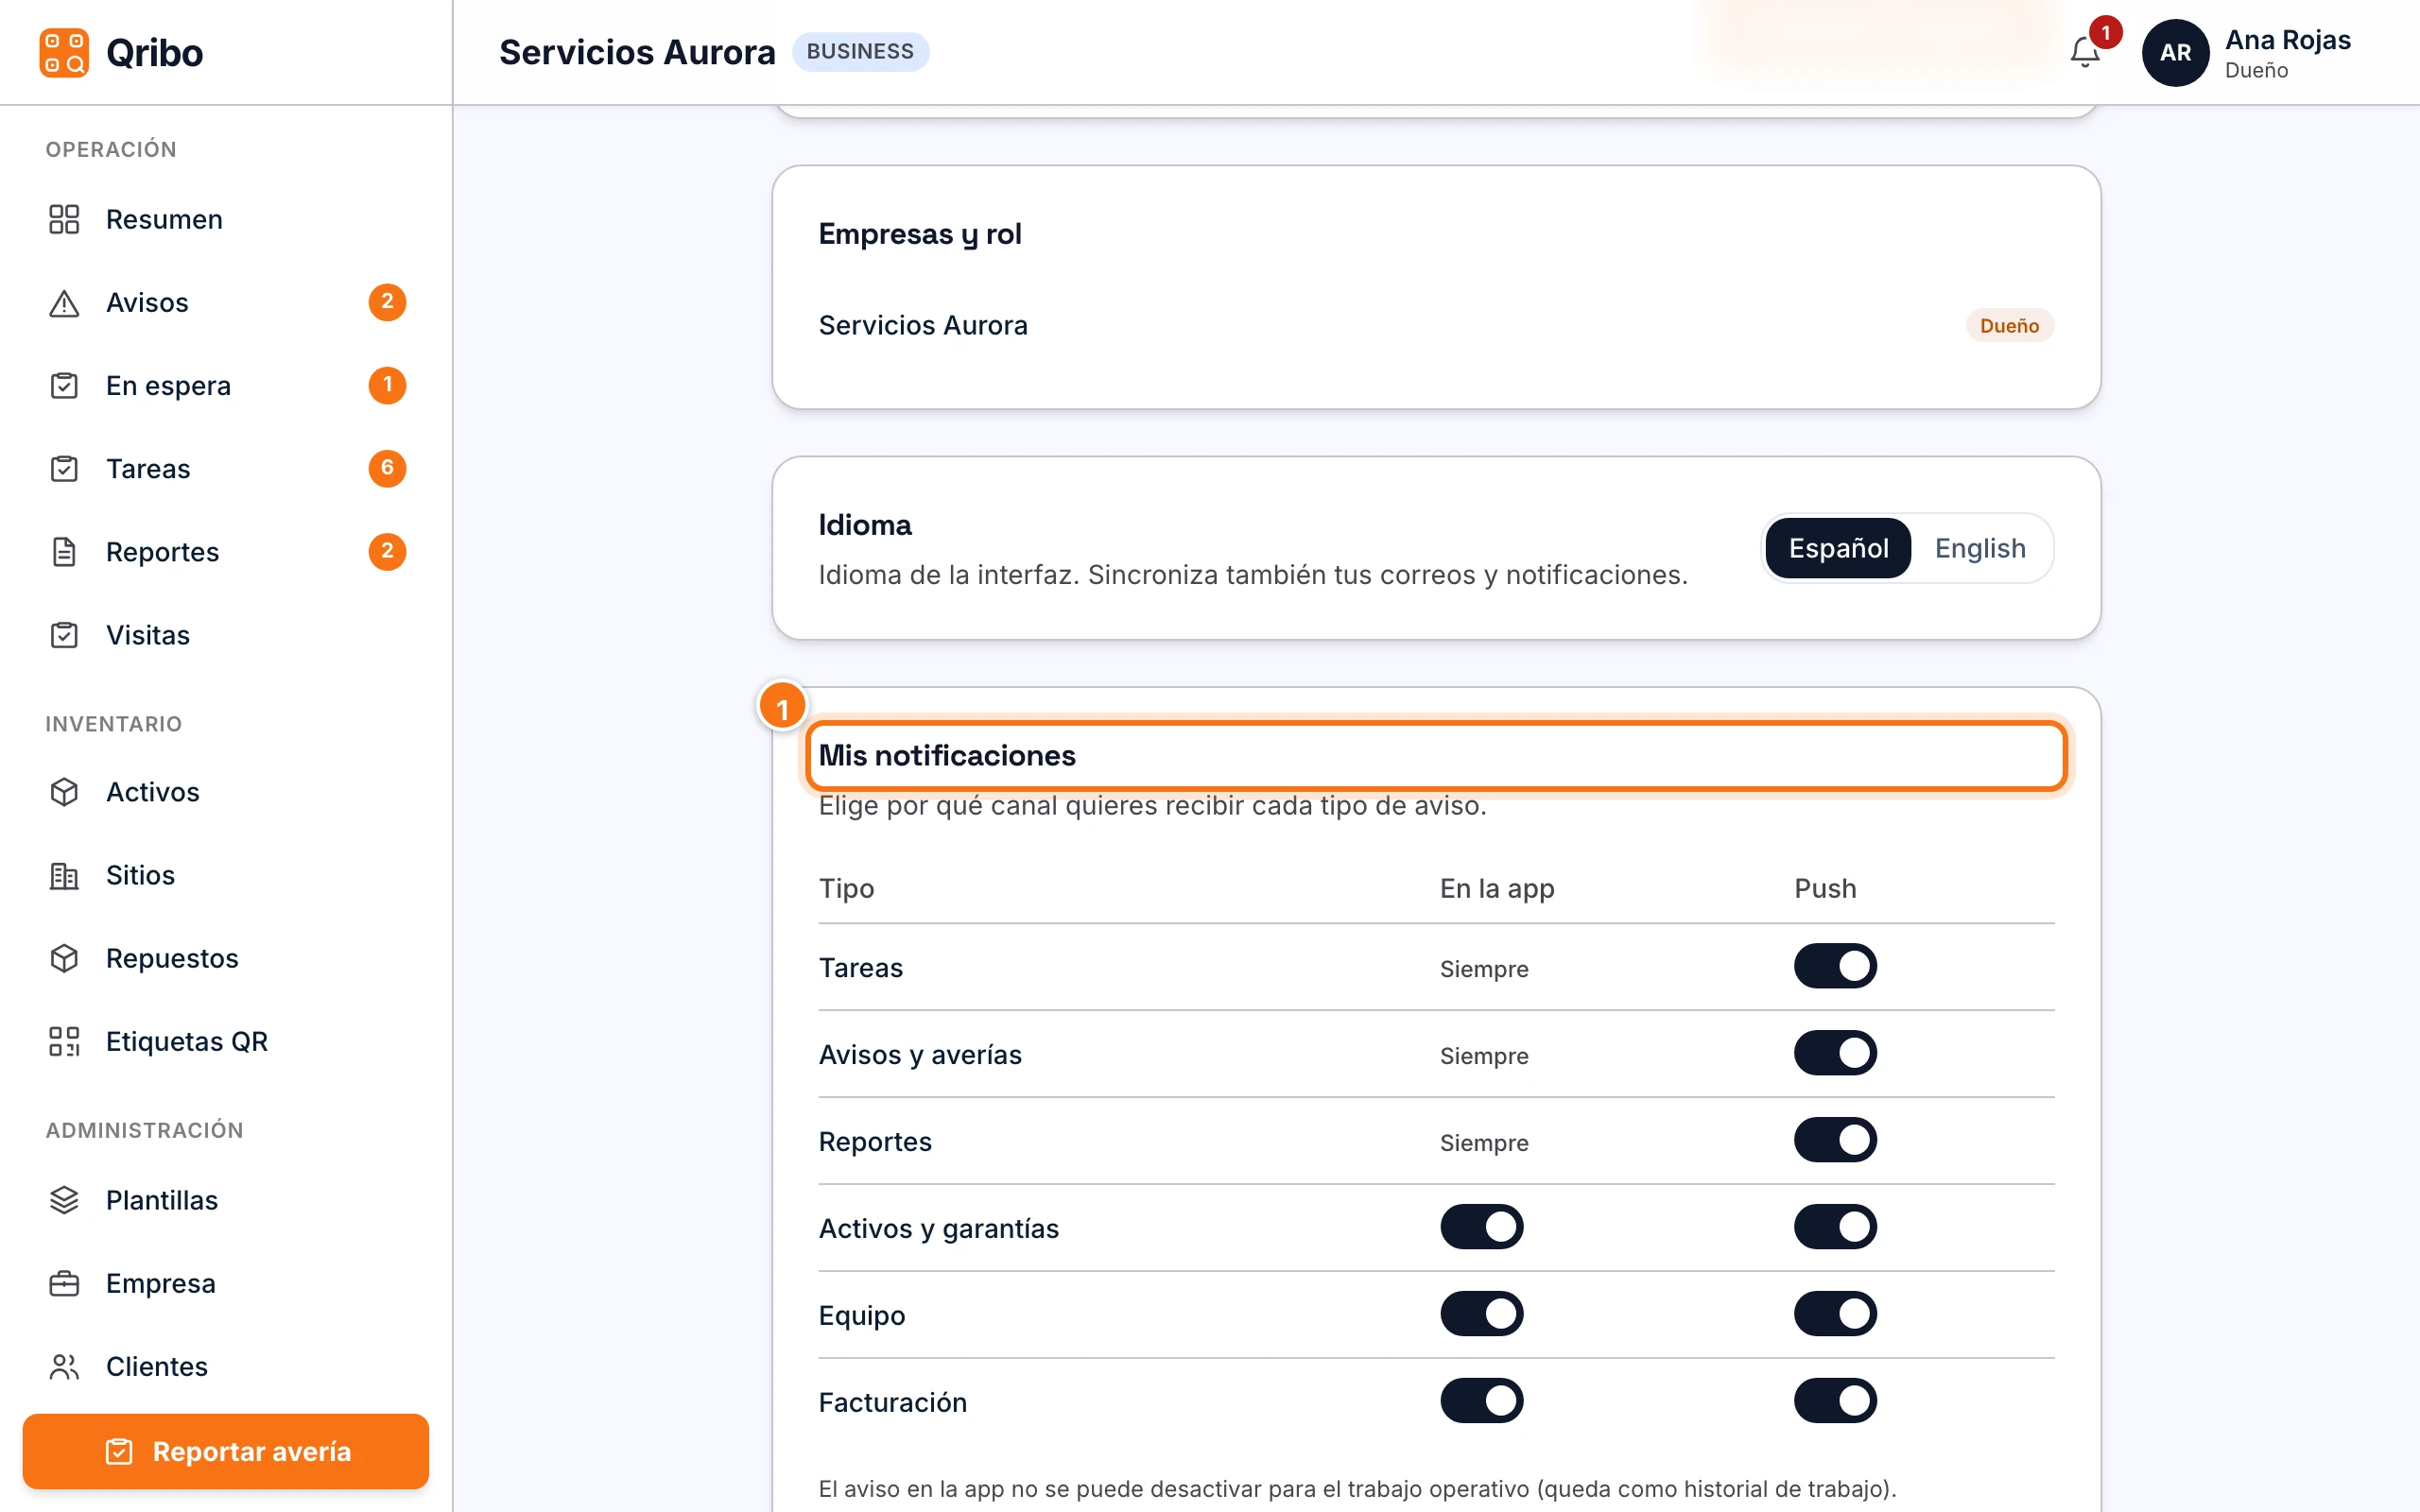This screenshot has width=2420, height=1512.
Task: Click the Servicios Aurora company row
Action: 1436,326
